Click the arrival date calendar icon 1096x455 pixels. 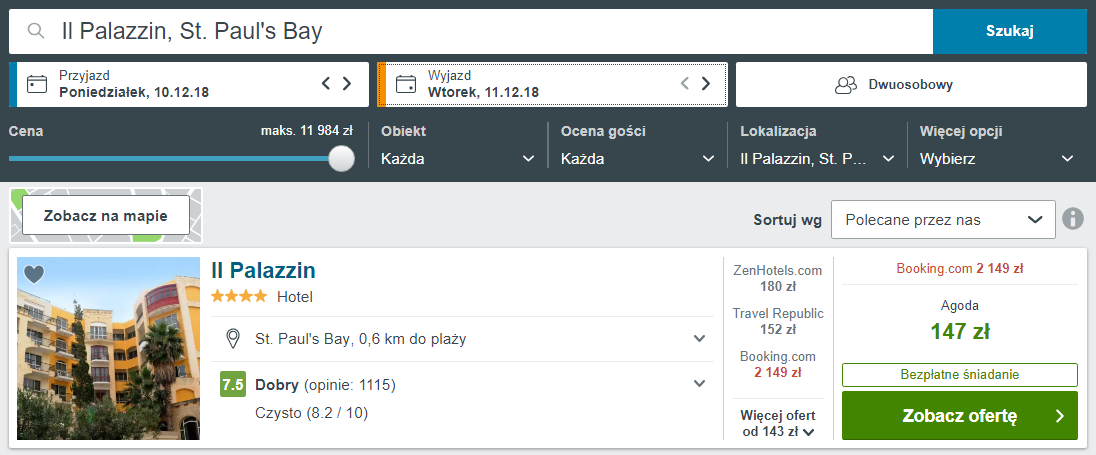(36, 85)
